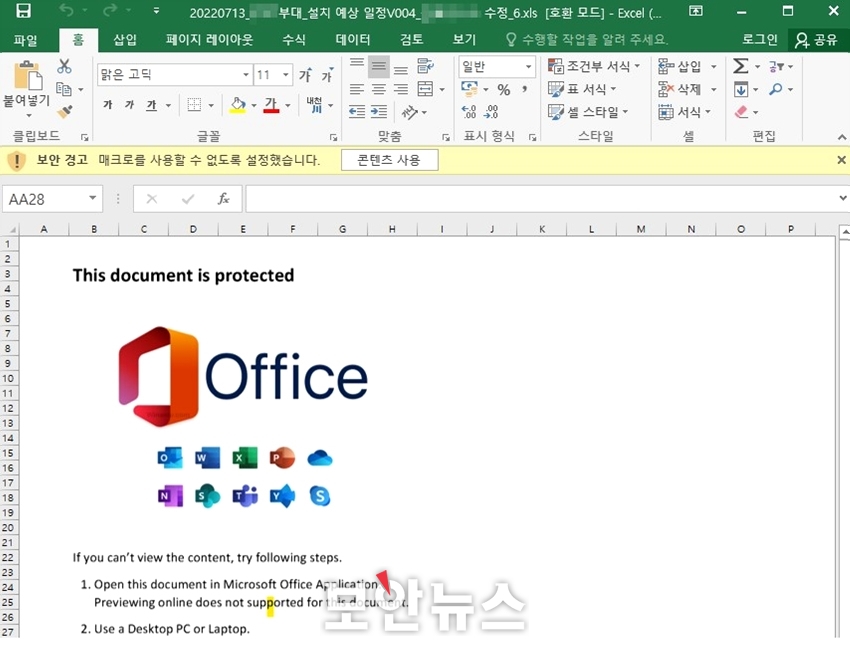
Task: Apply percent style
Action: 504,89
